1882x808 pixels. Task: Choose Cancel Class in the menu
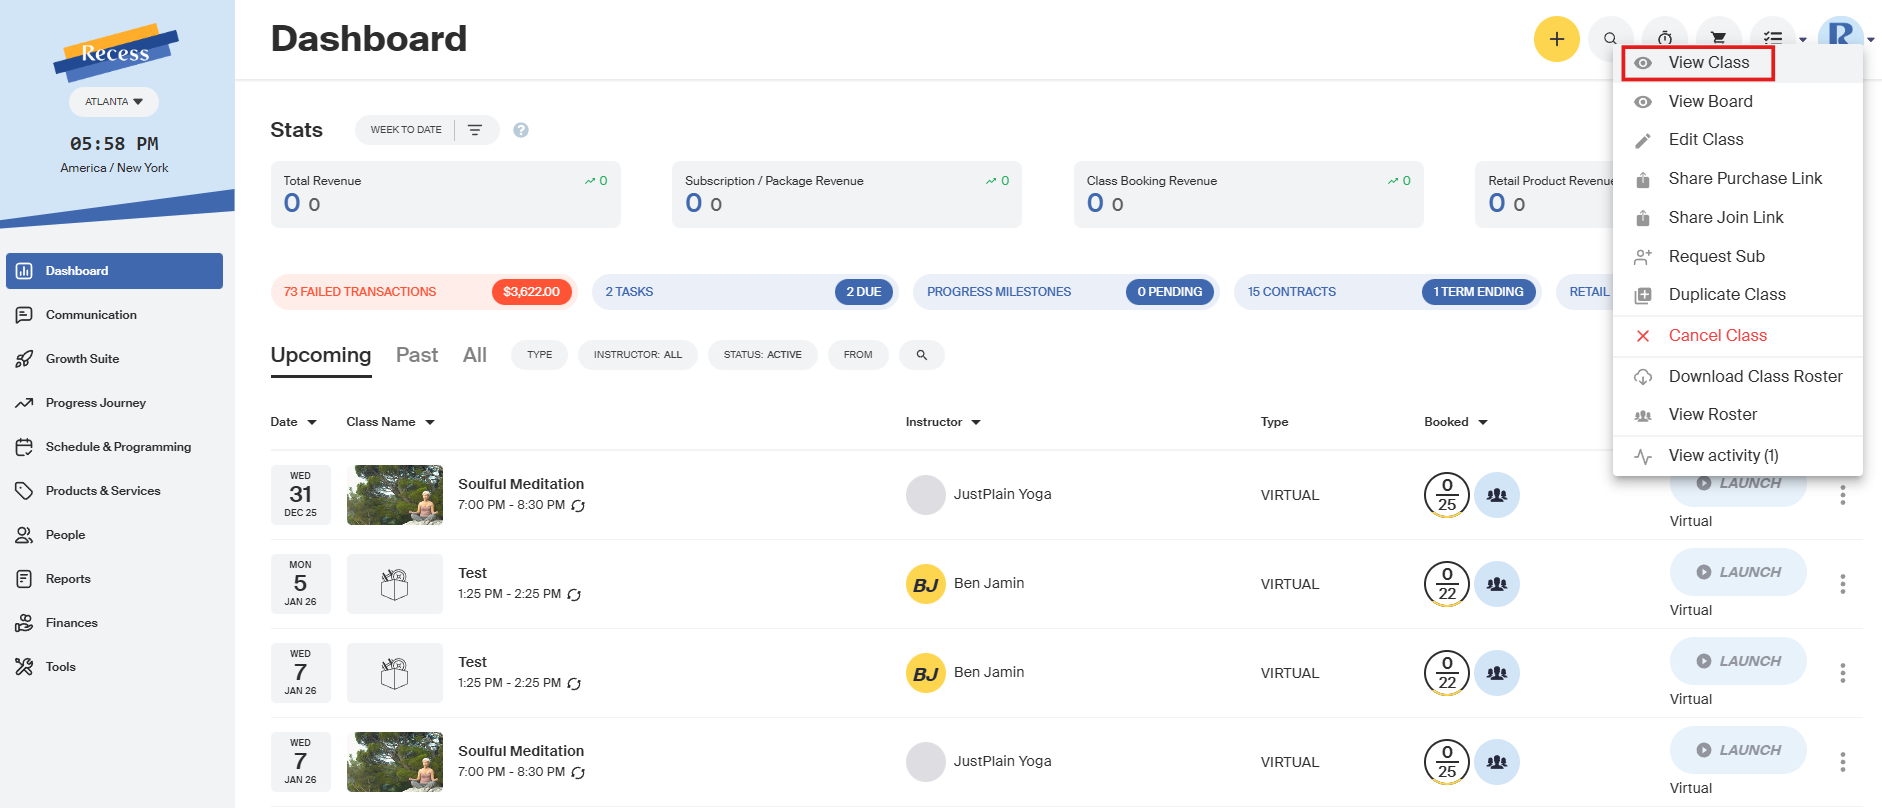(1717, 336)
